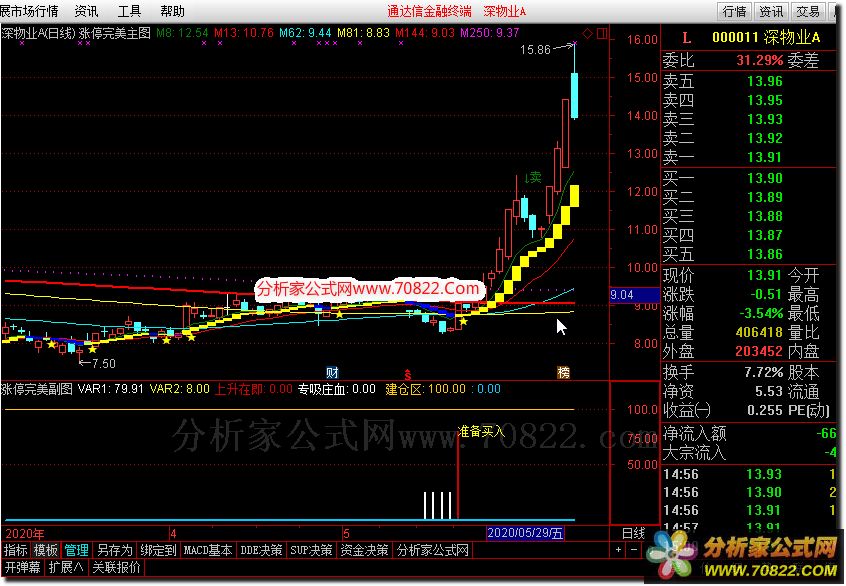
Task: Click the plus zoom button at bottom
Action: tap(618, 550)
